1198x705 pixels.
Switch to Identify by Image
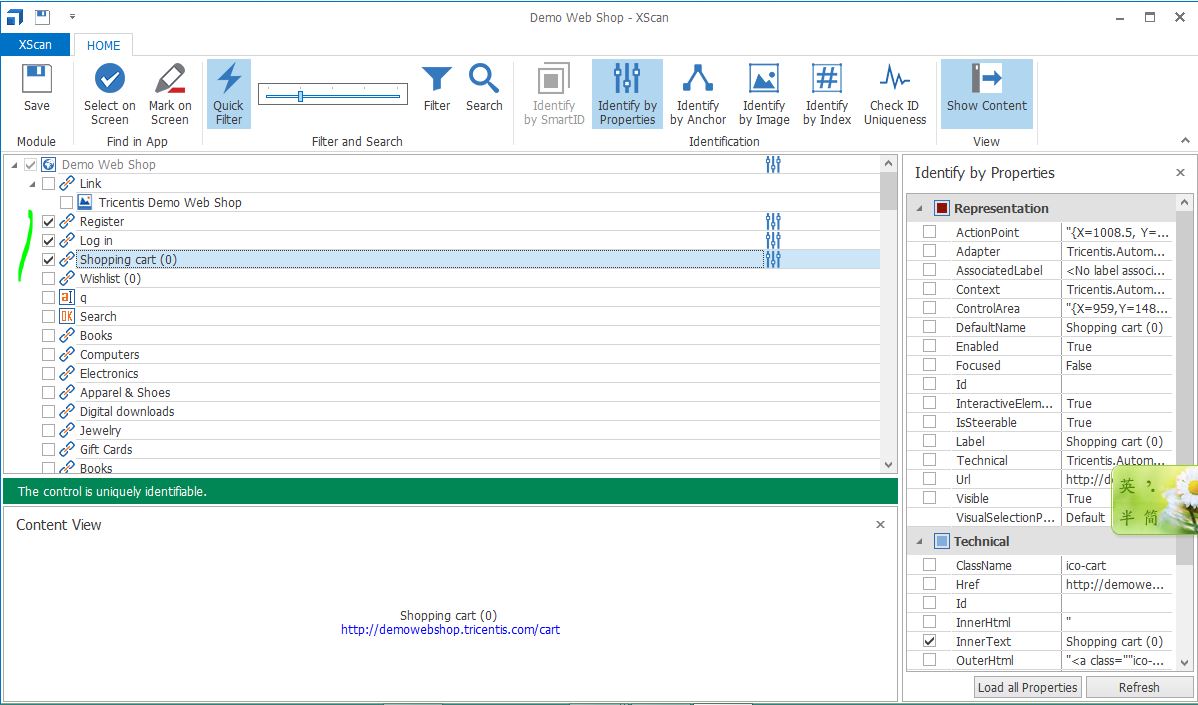pos(764,95)
